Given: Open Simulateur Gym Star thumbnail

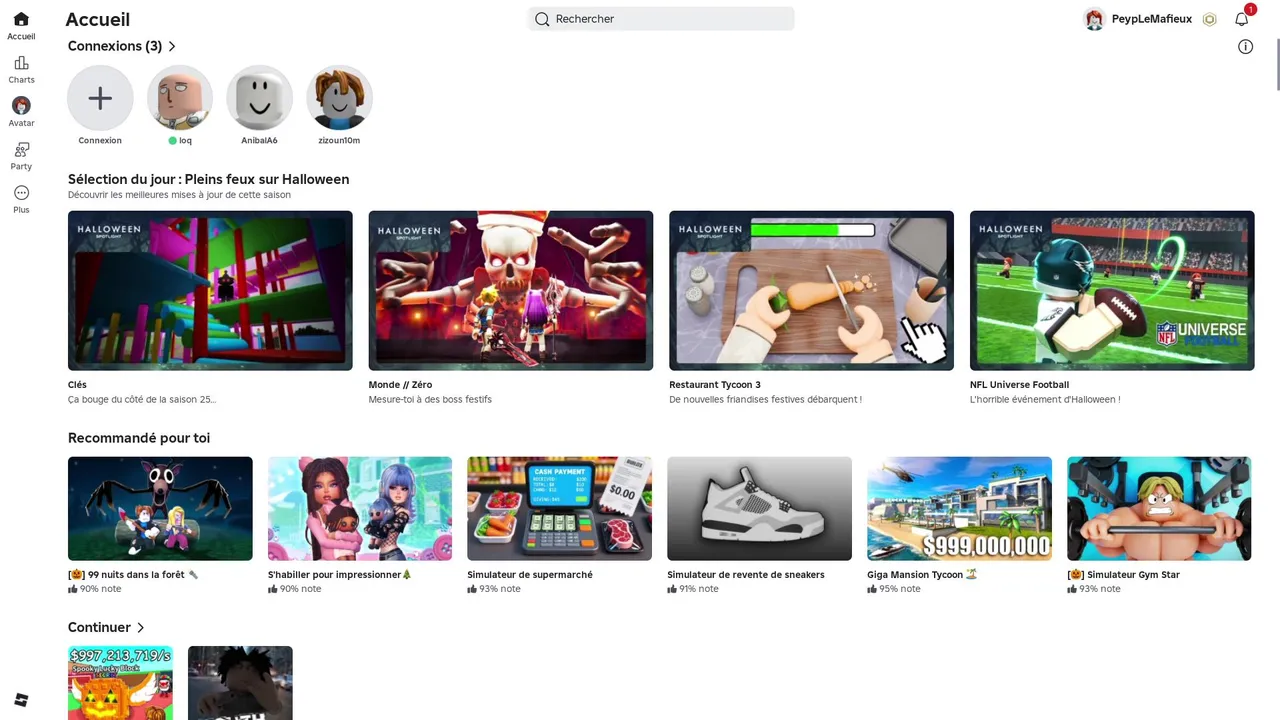Looking at the screenshot, I should pyautogui.click(x=1159, y=508).
